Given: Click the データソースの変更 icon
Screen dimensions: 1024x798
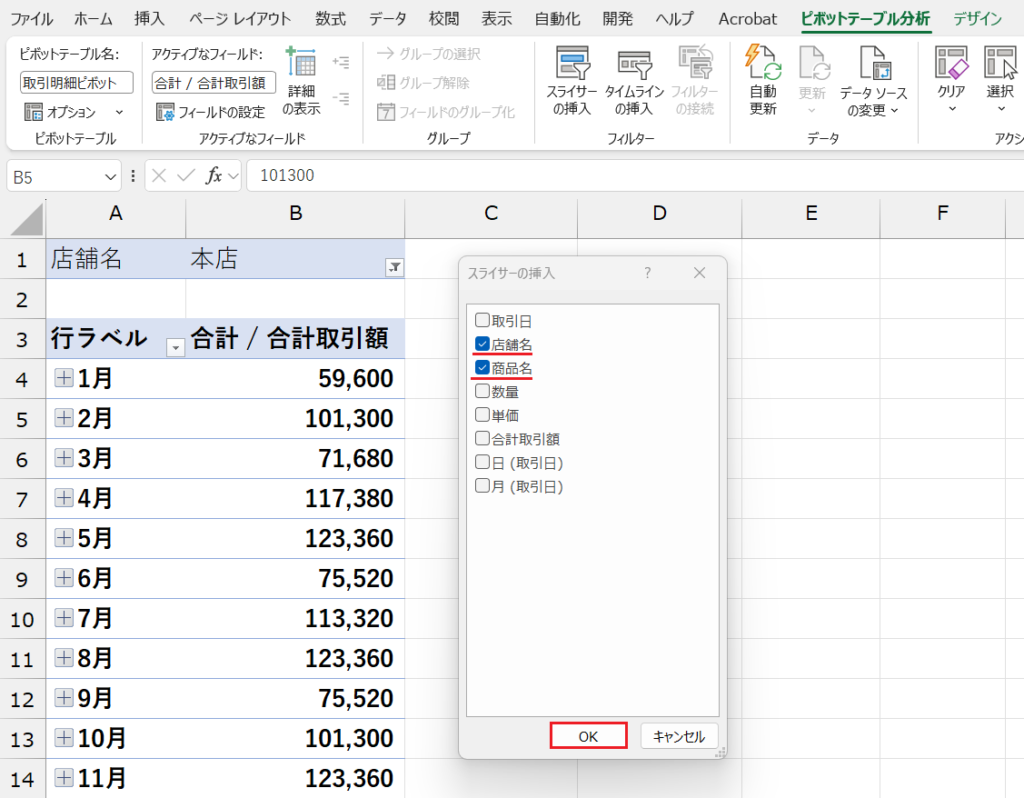Looking at the screenshot, I should point(872,64).
